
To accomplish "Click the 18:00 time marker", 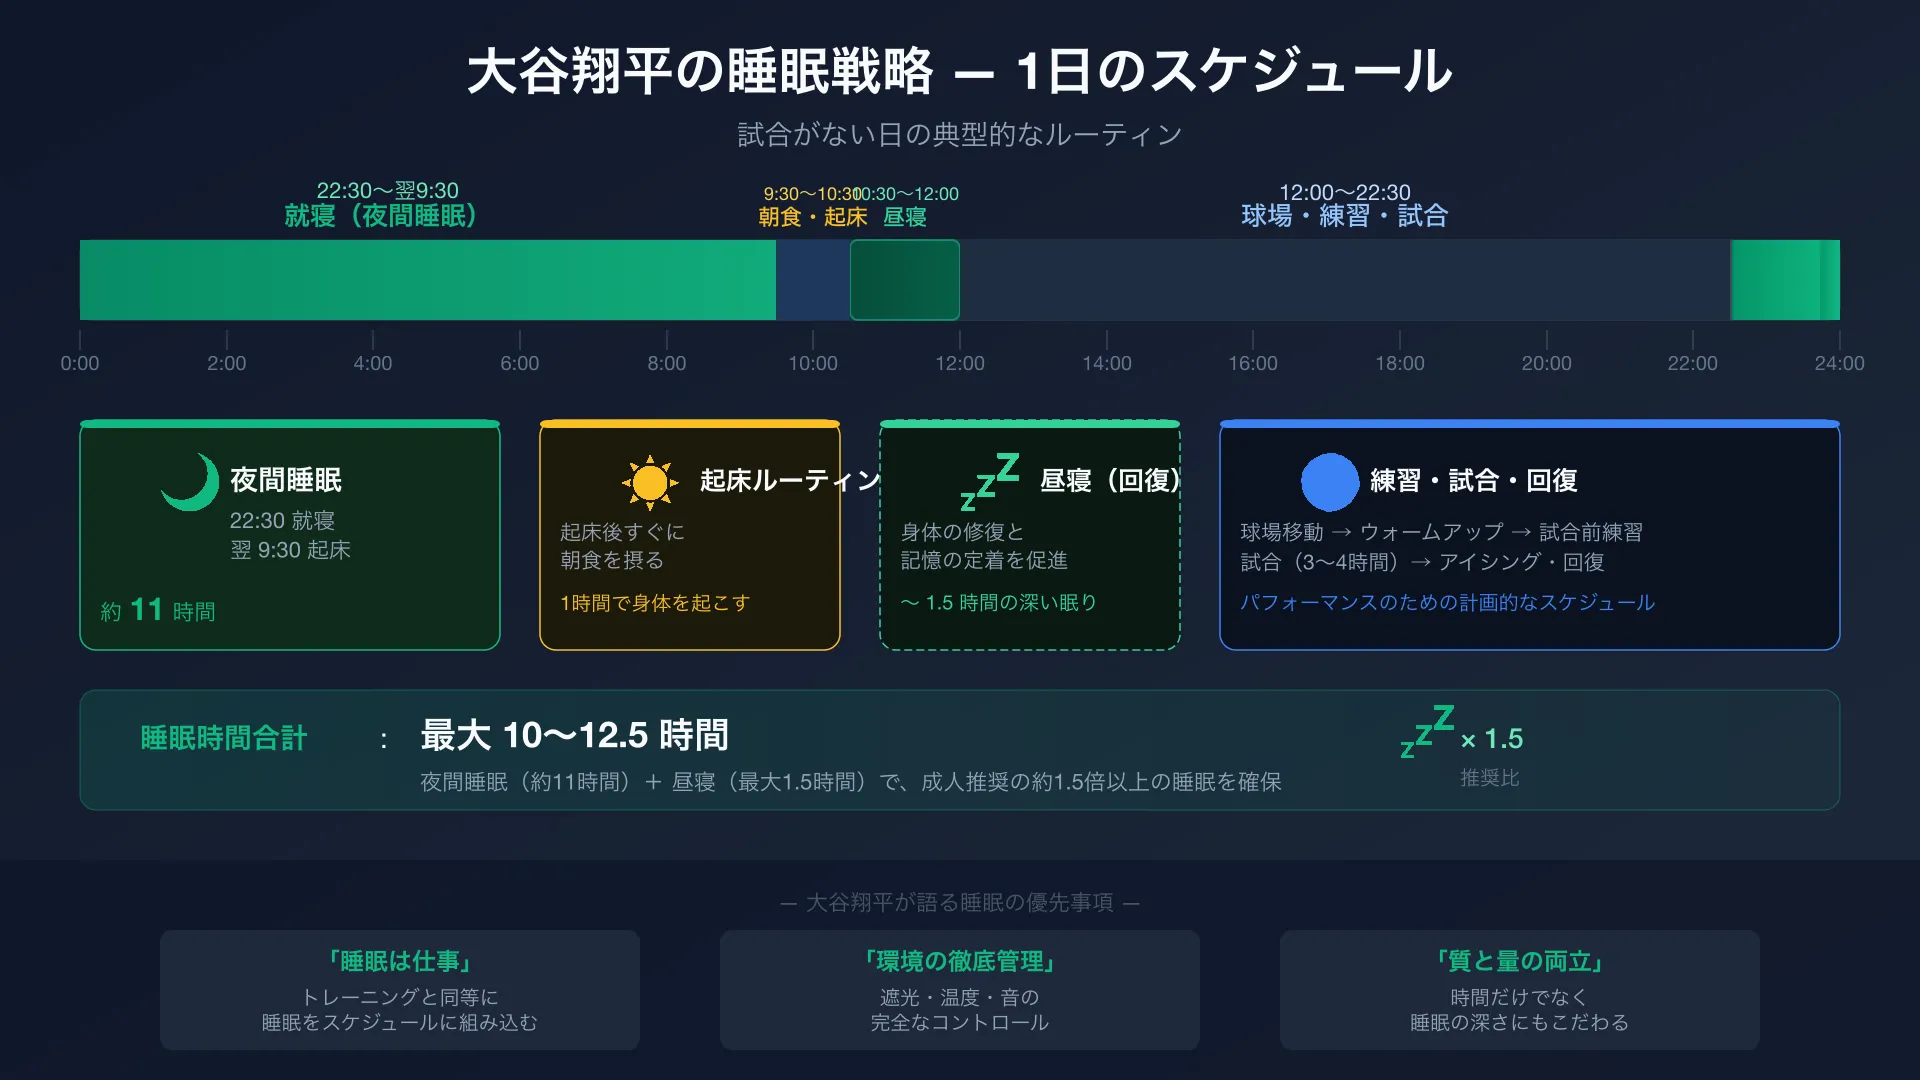I will click(x=1399, y=363).
